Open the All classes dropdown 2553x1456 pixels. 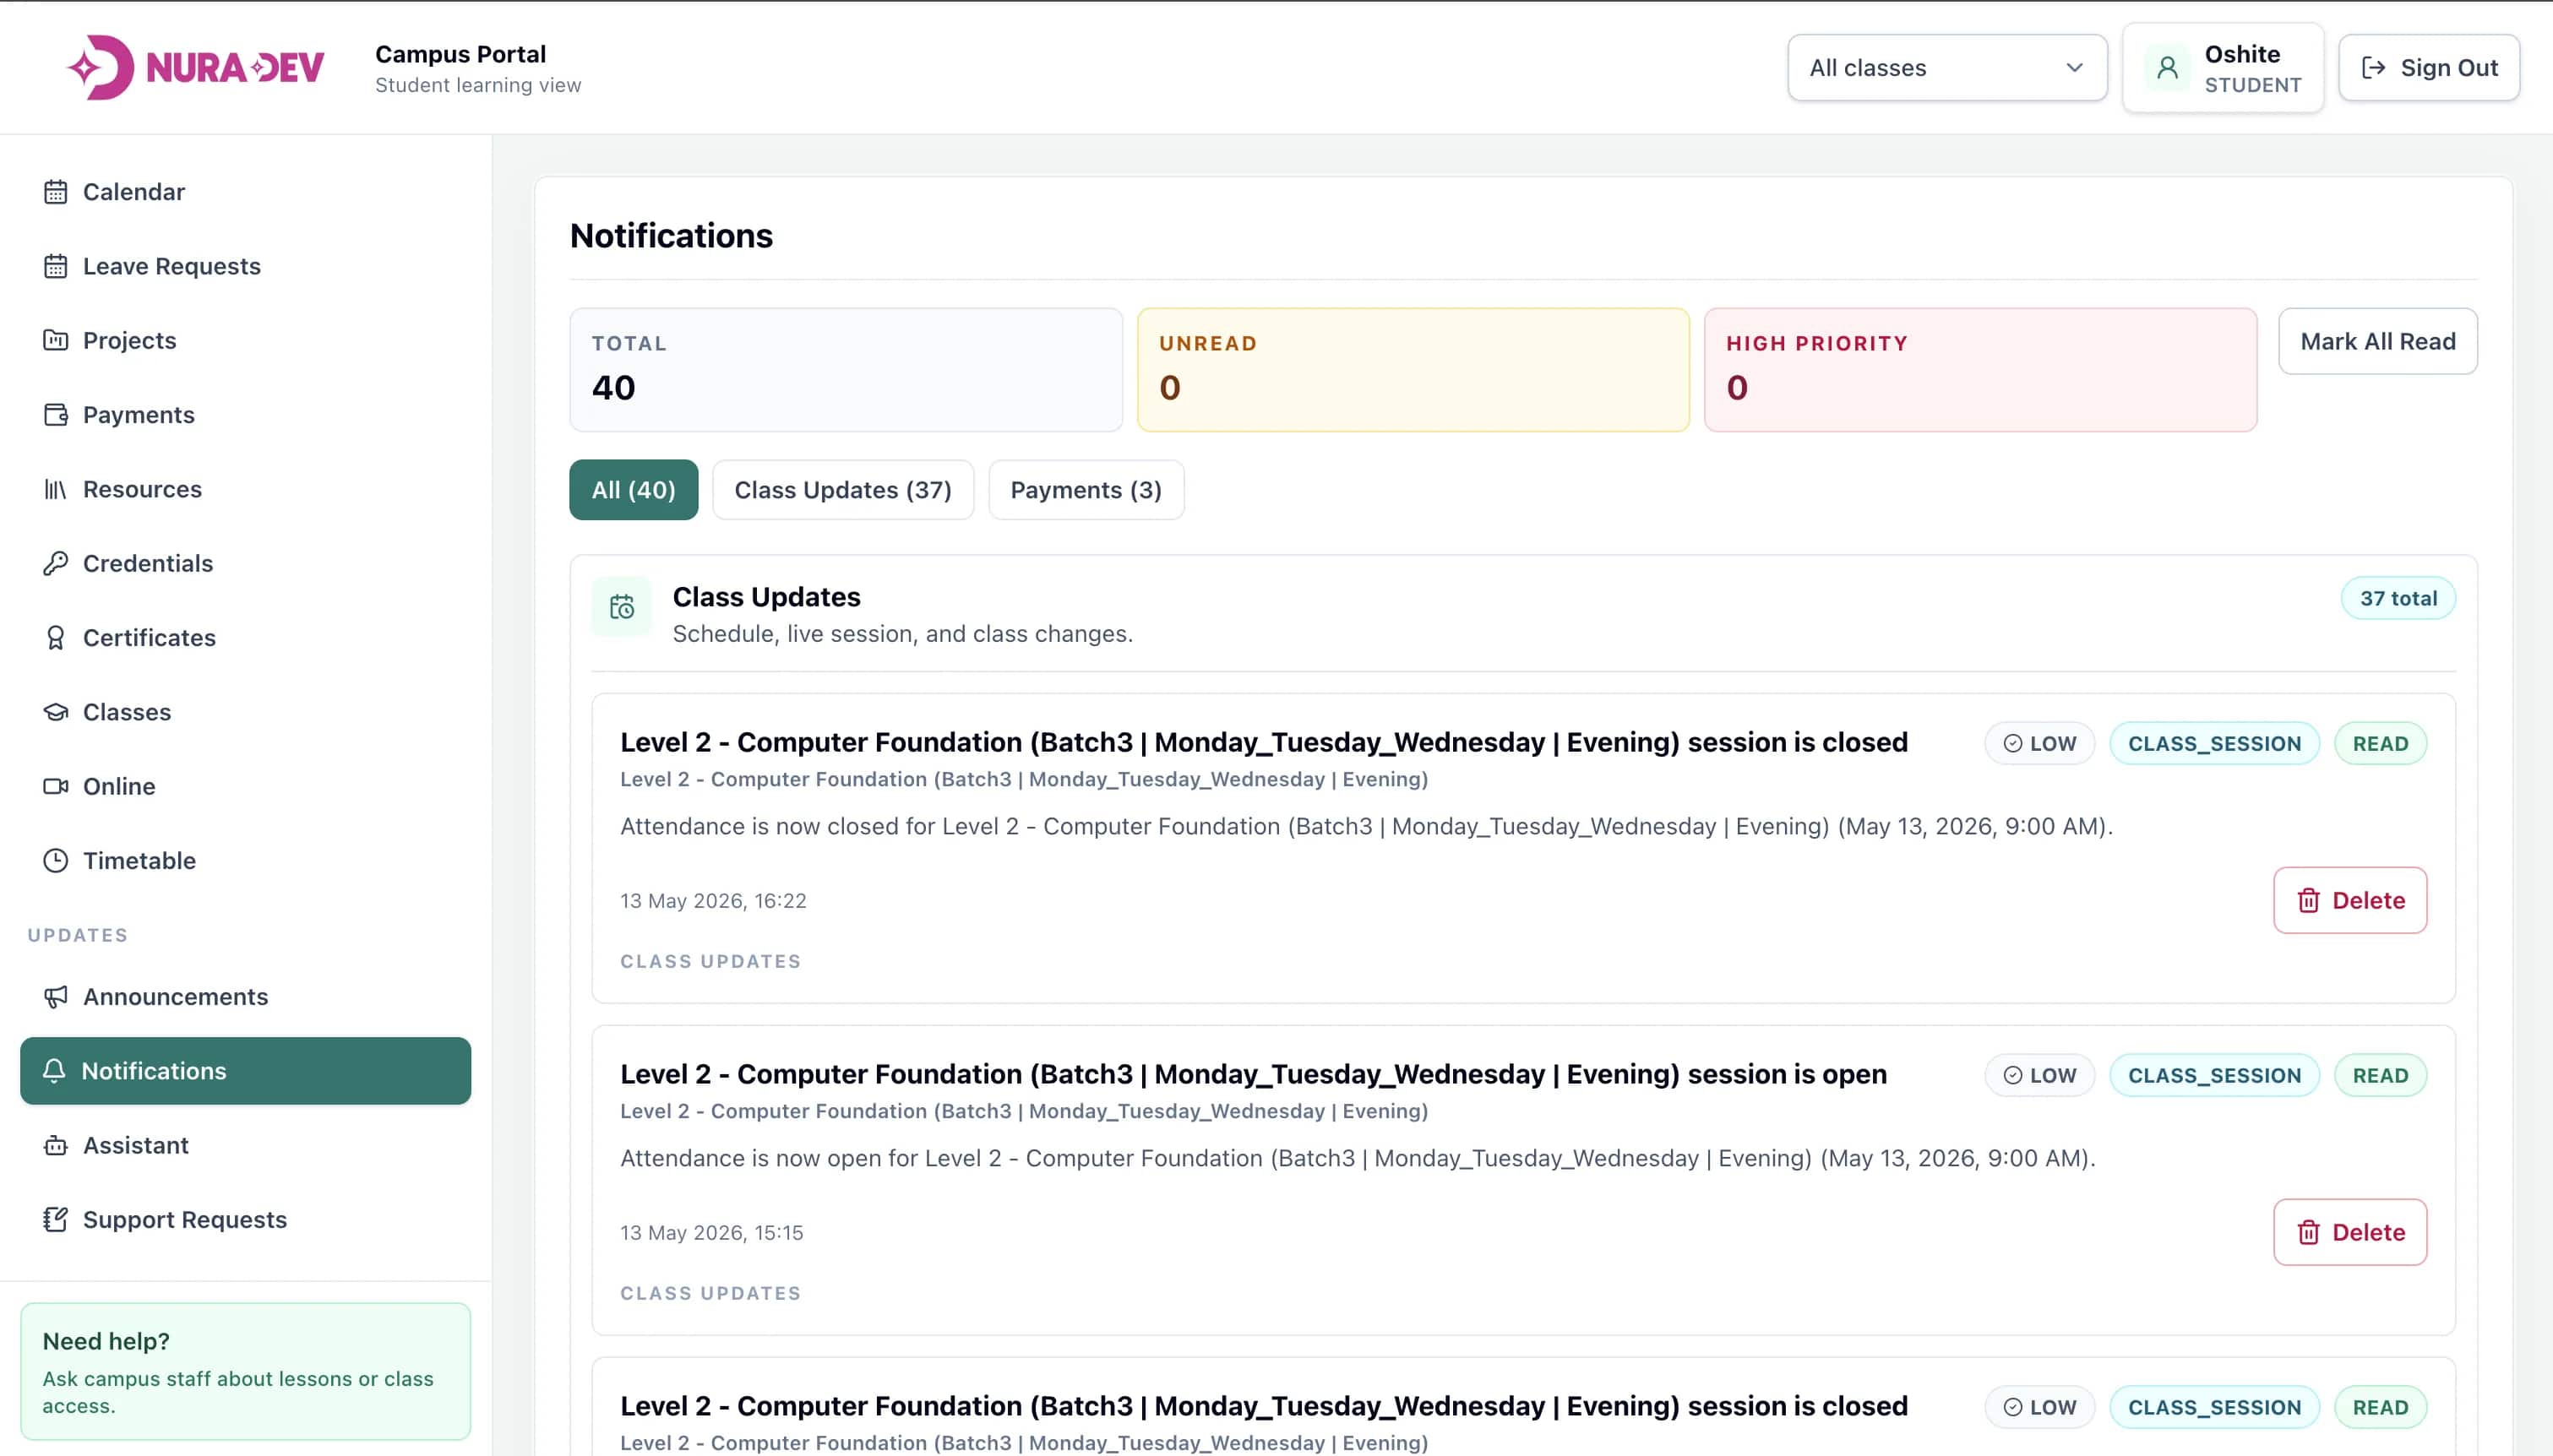coord(1947,68)
